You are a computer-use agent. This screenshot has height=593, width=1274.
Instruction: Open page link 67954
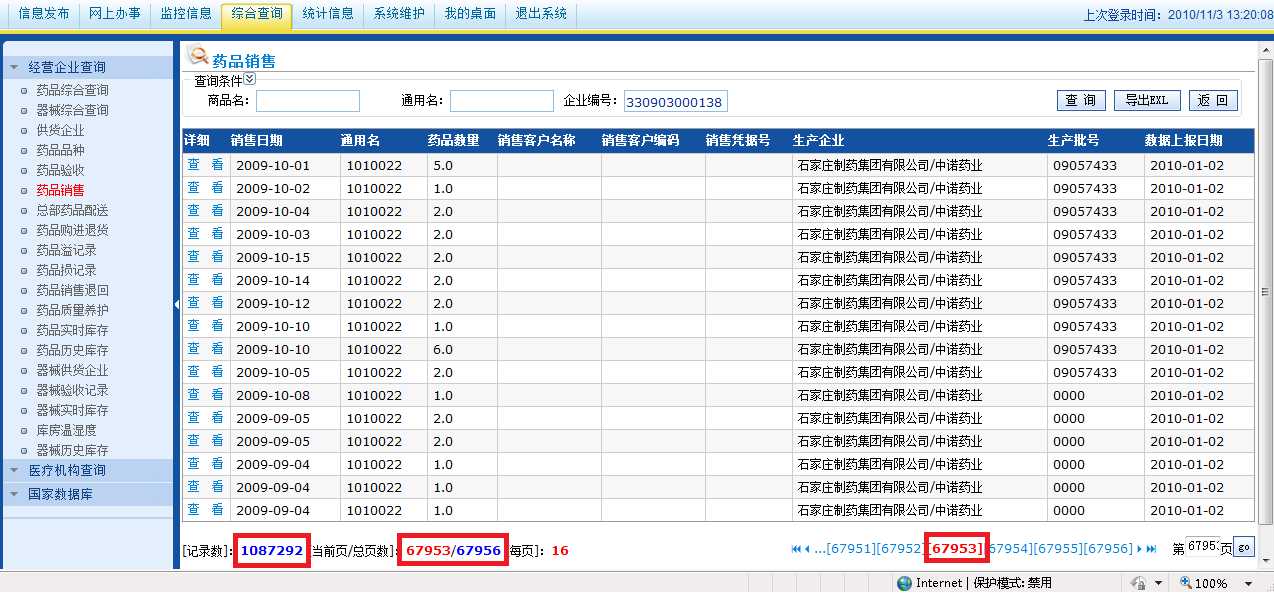point(1012,549)
